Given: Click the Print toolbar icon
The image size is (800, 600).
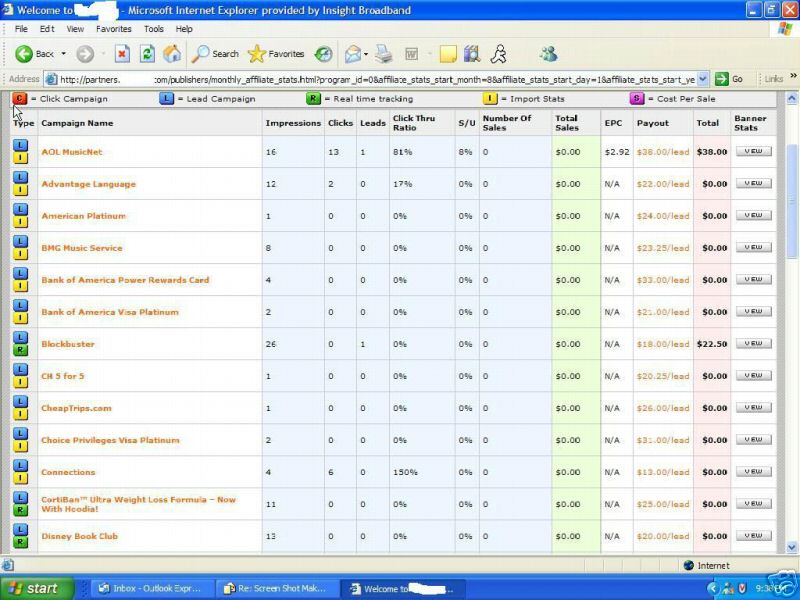Looking at the screenshot, I should (x=384, y=54).
